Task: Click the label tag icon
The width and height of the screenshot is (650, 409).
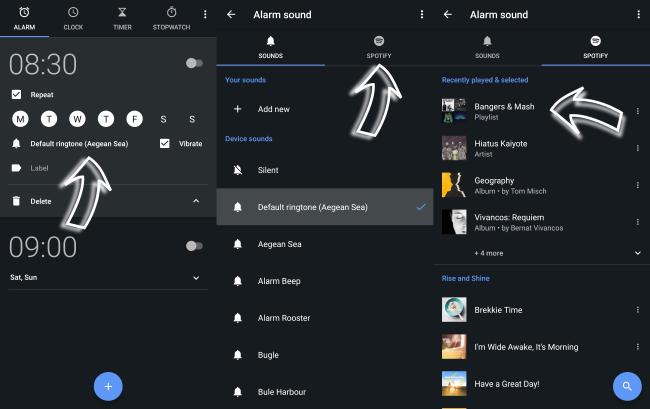Action: coord(16,168)
